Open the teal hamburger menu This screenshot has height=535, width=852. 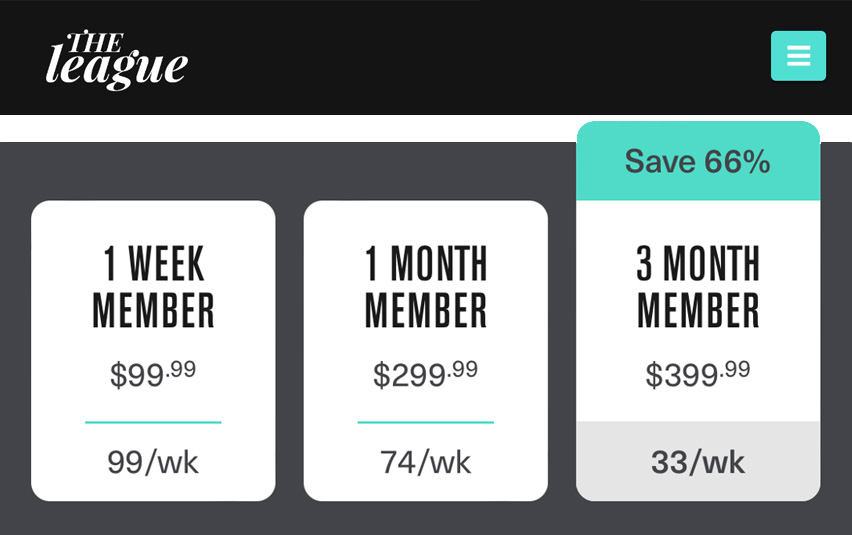(798, 56)
